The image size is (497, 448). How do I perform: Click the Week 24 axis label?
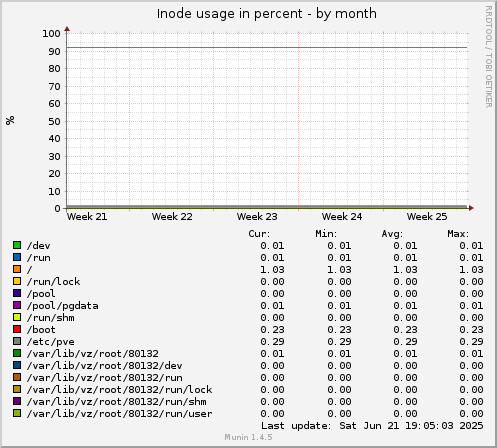click(x=342, y=217)
